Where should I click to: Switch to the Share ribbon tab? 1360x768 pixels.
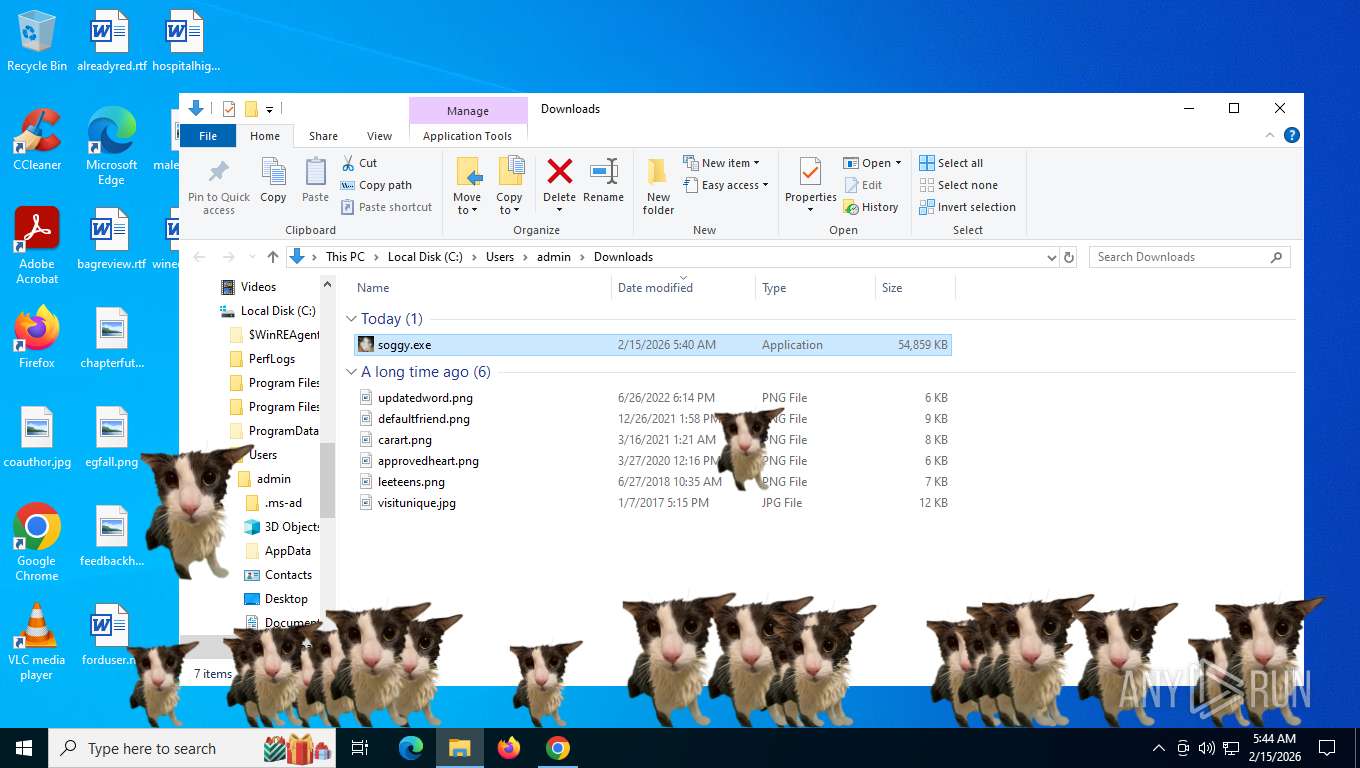[323, 136]
